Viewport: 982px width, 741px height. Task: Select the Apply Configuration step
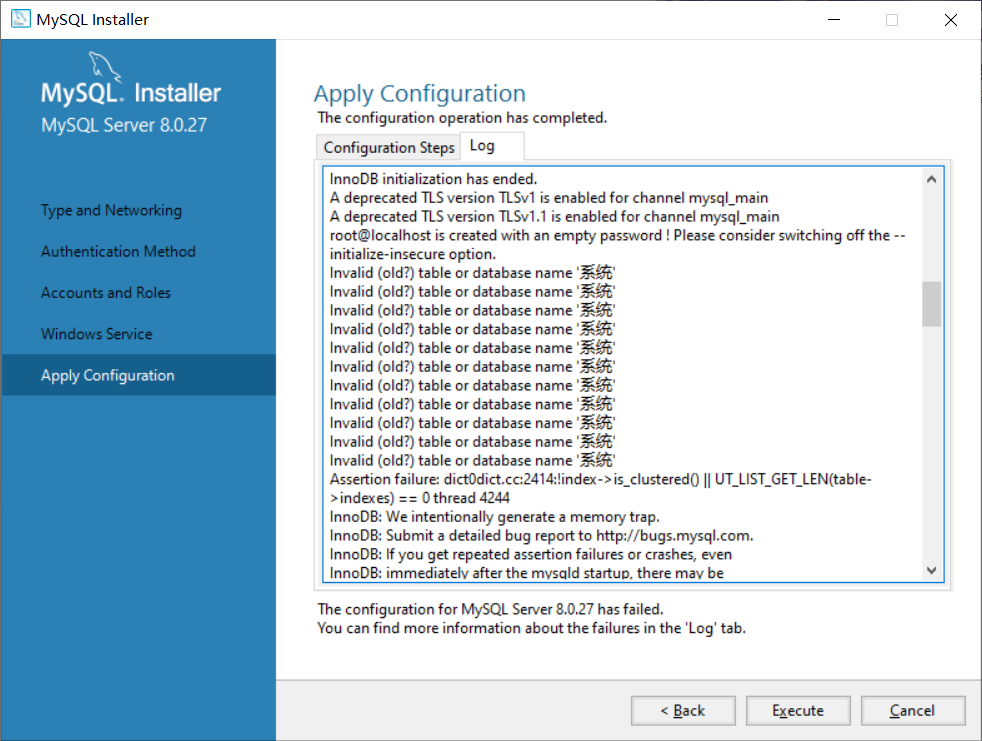tap(109, 374)
